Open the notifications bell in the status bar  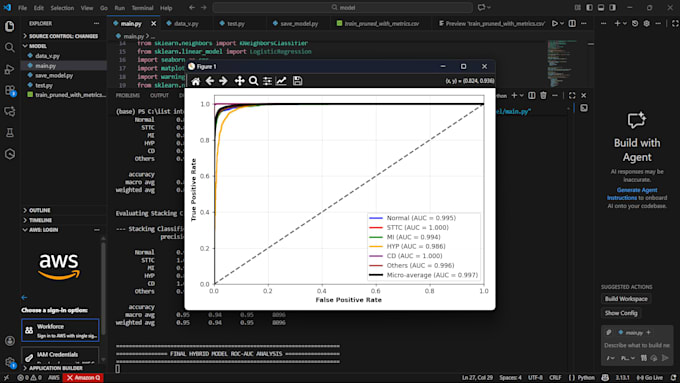click(673, 377)
